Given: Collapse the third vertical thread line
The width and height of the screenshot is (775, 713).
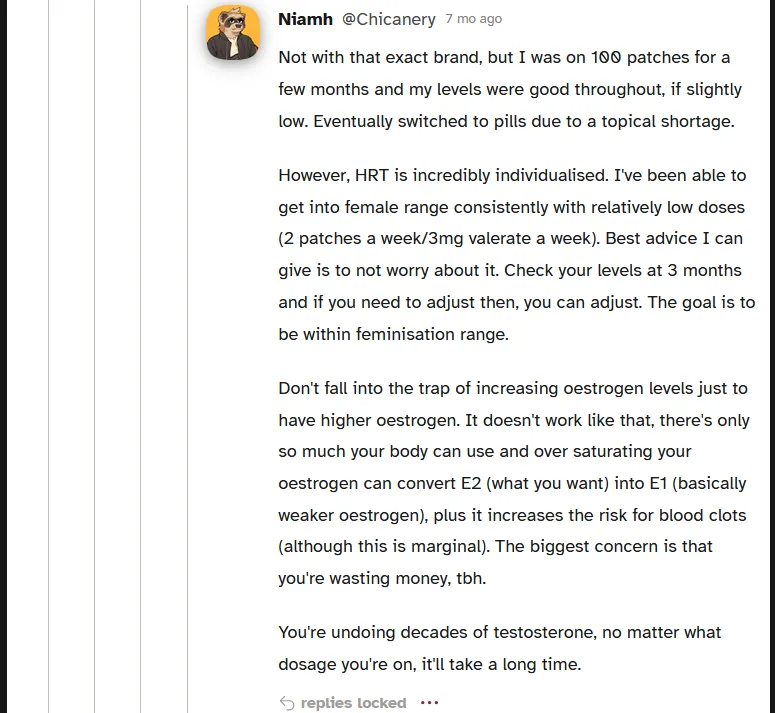Looking at the screenshot, I should point(140,356).
